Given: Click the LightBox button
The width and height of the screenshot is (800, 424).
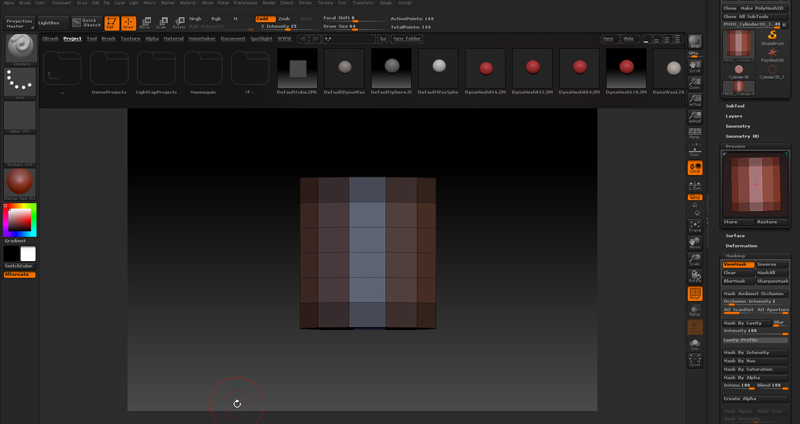Looking at the screenshot, I should [53, 23].
